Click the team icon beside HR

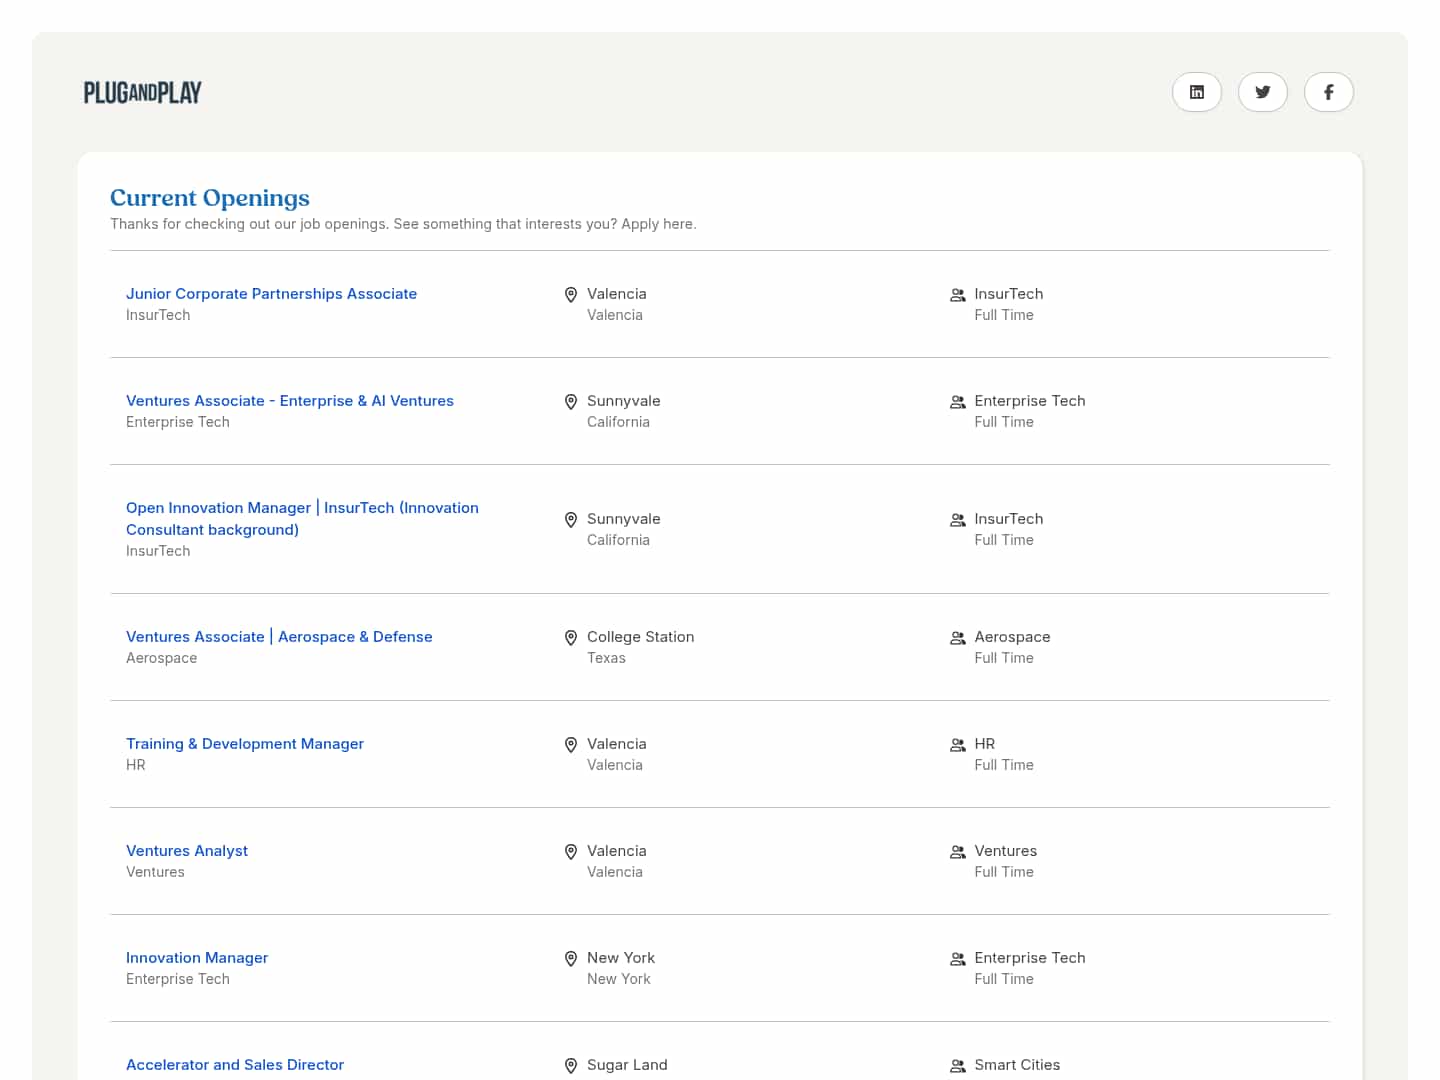click(957, 745)
